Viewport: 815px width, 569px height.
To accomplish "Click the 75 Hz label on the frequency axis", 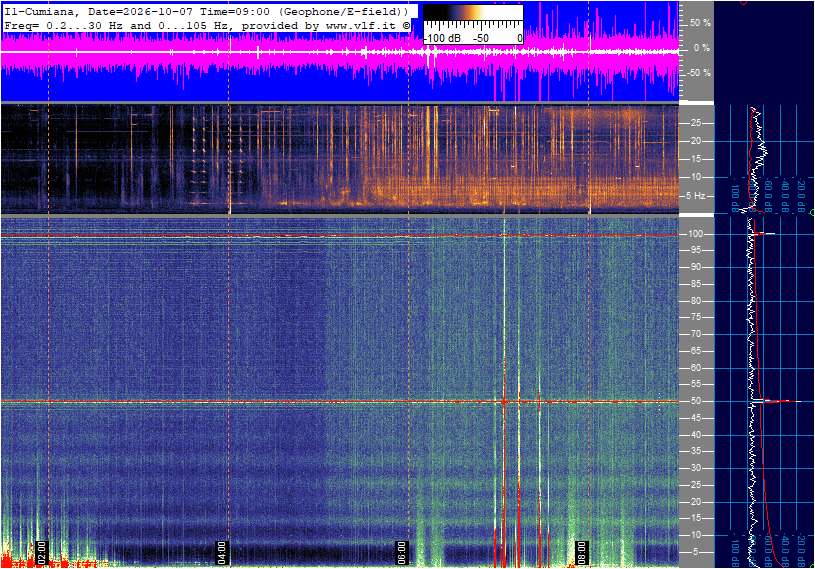I will coord(695,317).
